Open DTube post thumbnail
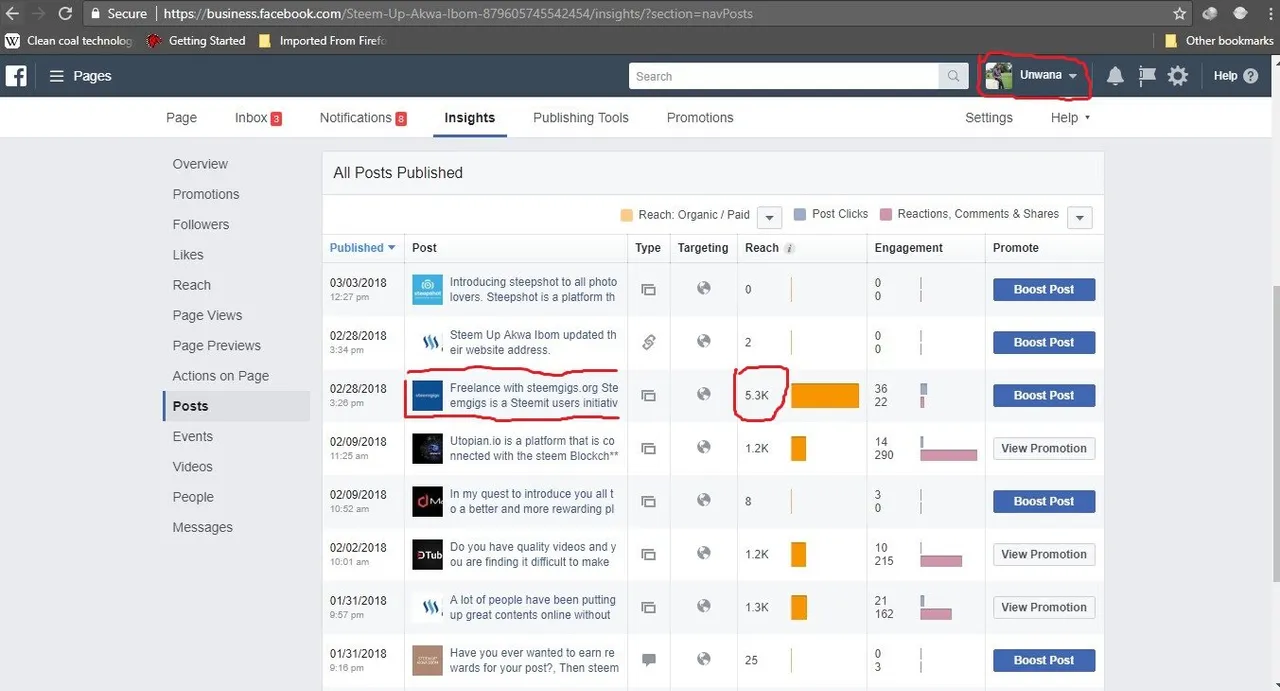The image size is (1280, 691). (x=427, y=554)
